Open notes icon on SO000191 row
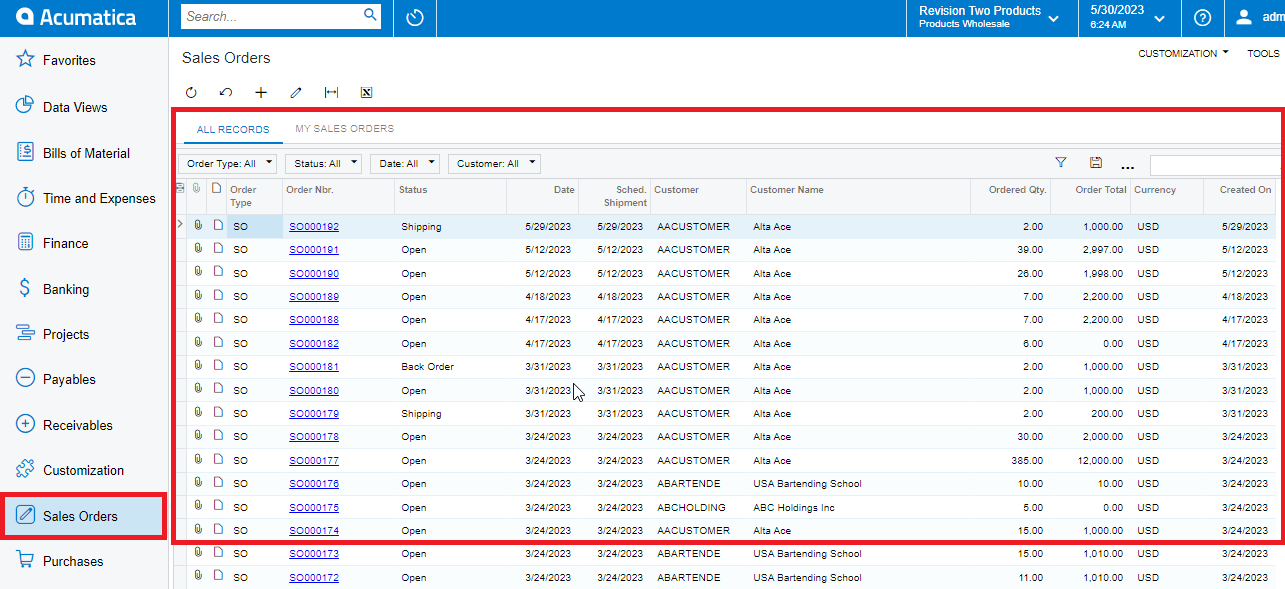Viewport: 1285px width, 589px height. (217, 249)
